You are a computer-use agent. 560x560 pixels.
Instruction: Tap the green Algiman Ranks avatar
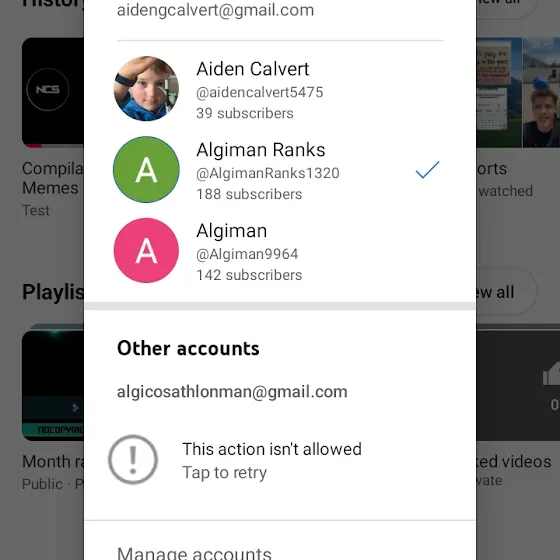(146, 170)
